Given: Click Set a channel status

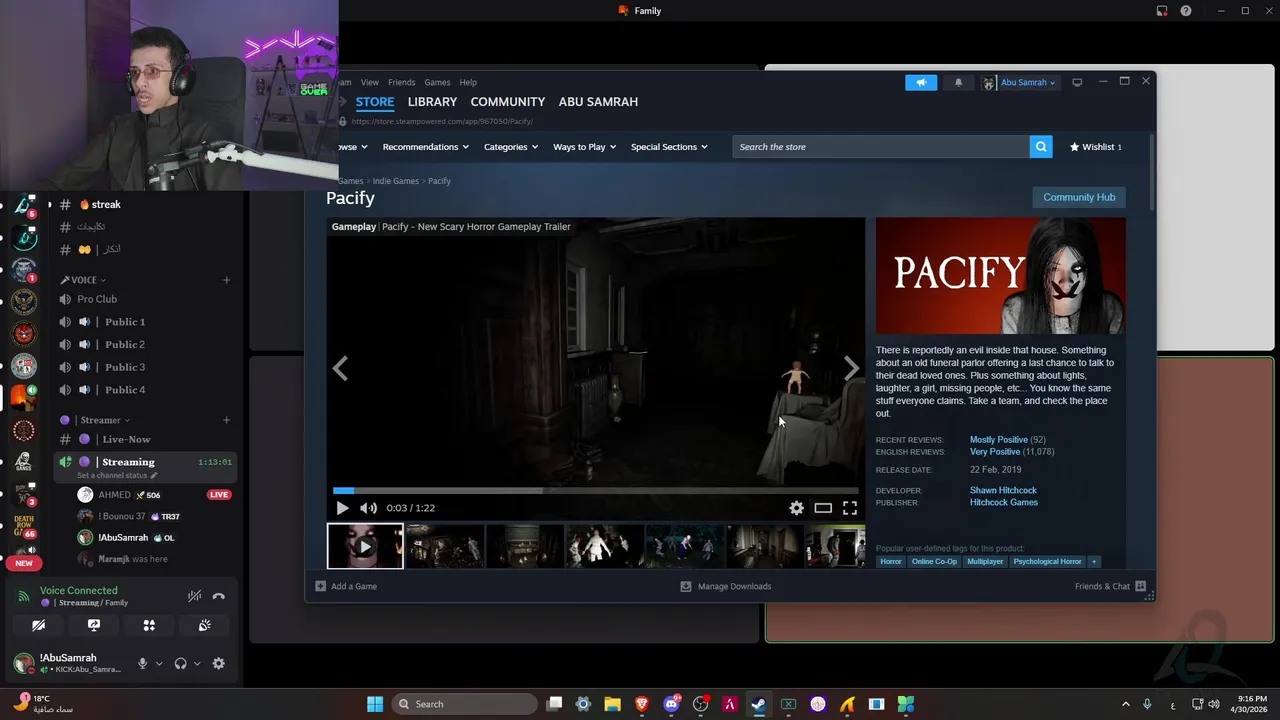Looking at the screenshot, I should point(117,475).
